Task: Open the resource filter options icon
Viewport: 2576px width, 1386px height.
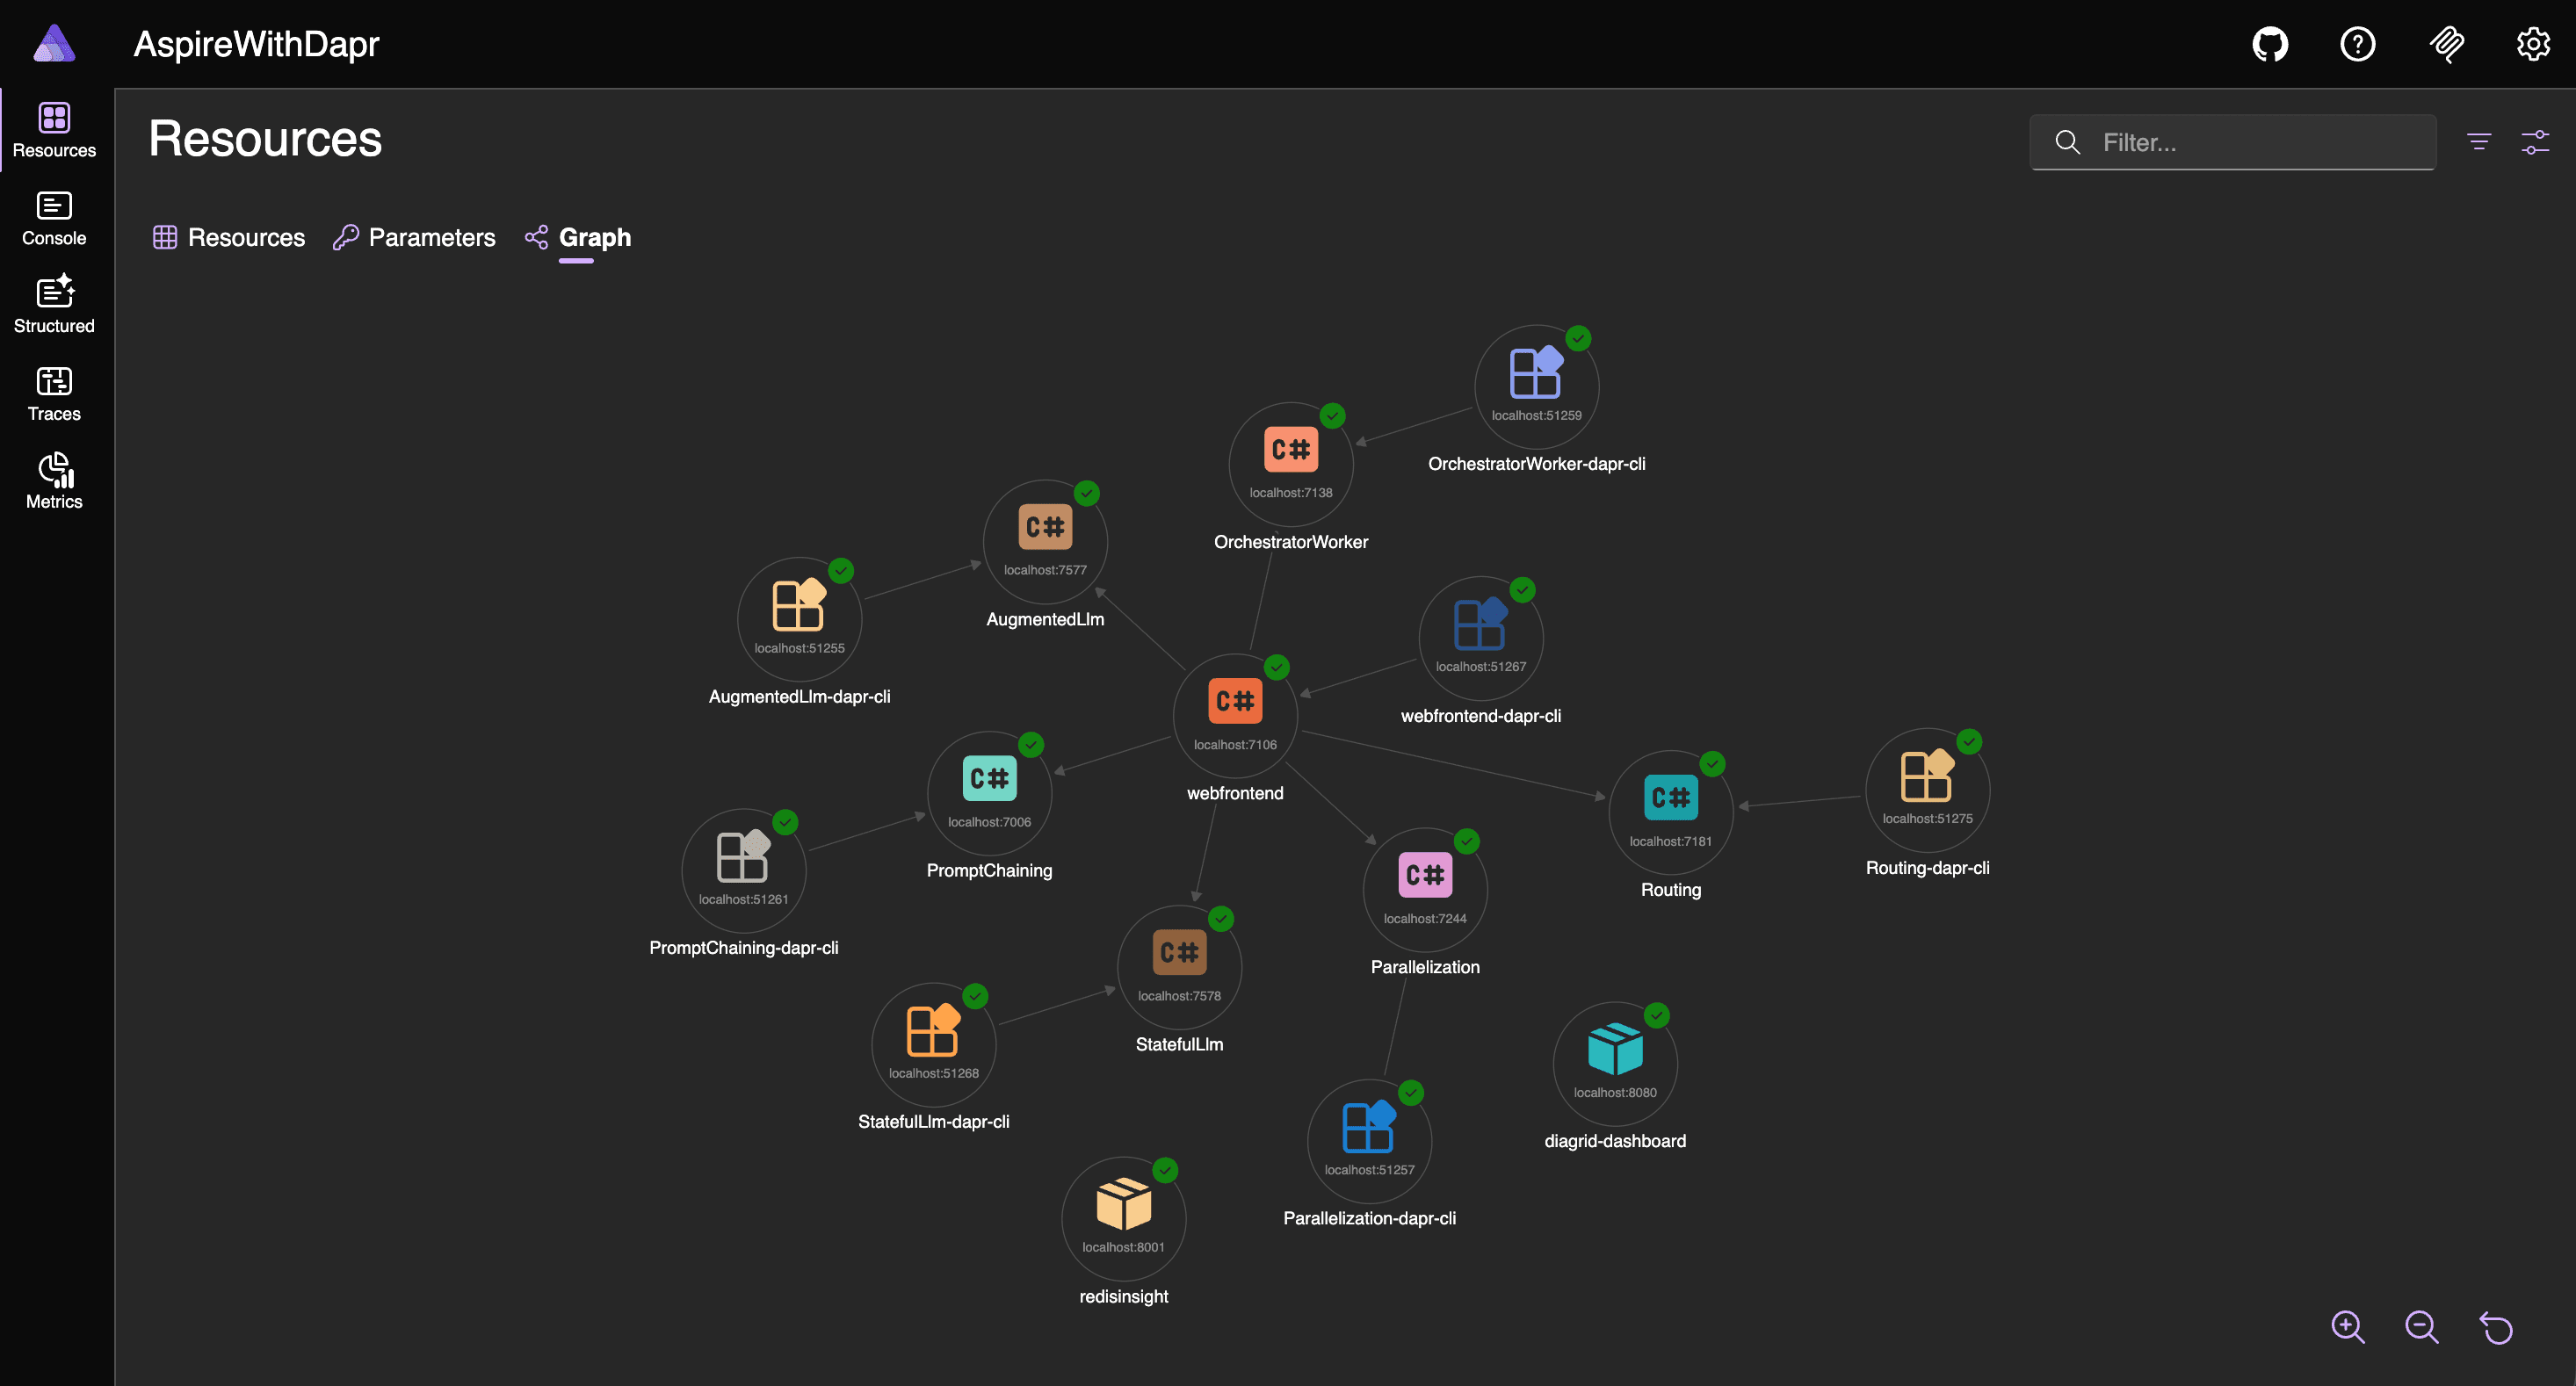Action: click(x=2478, y=142)
